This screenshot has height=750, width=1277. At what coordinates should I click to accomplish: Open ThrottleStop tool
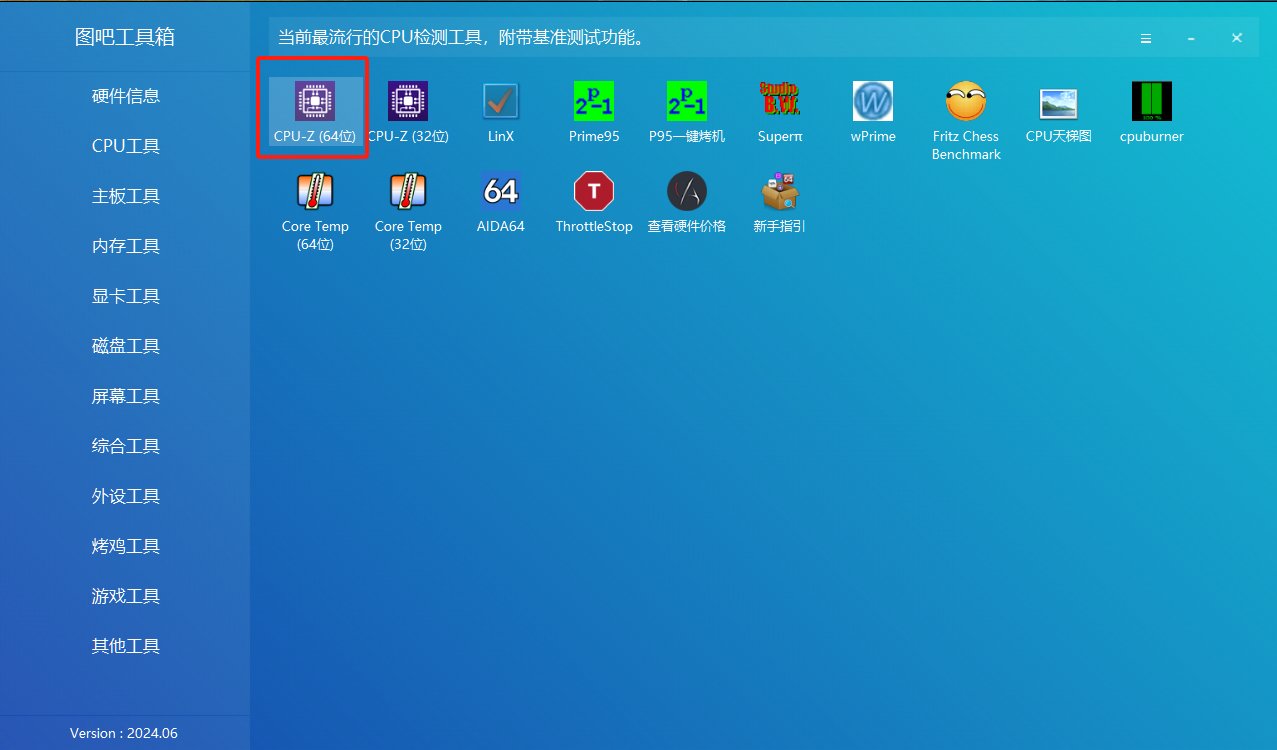[594, 201]
